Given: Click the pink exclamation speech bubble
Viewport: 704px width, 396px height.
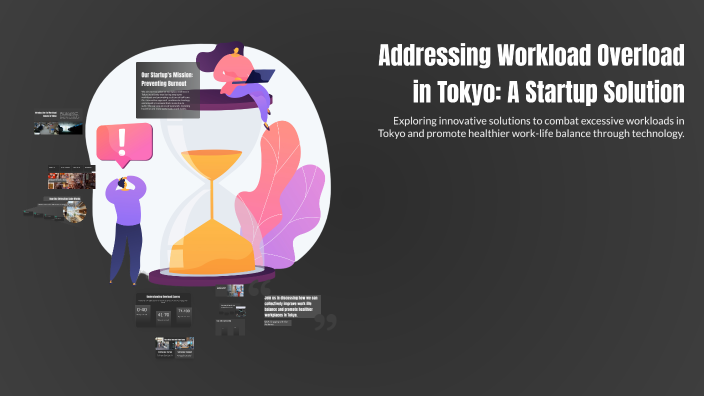Looking at the screenshot, I should click(124, 145).
